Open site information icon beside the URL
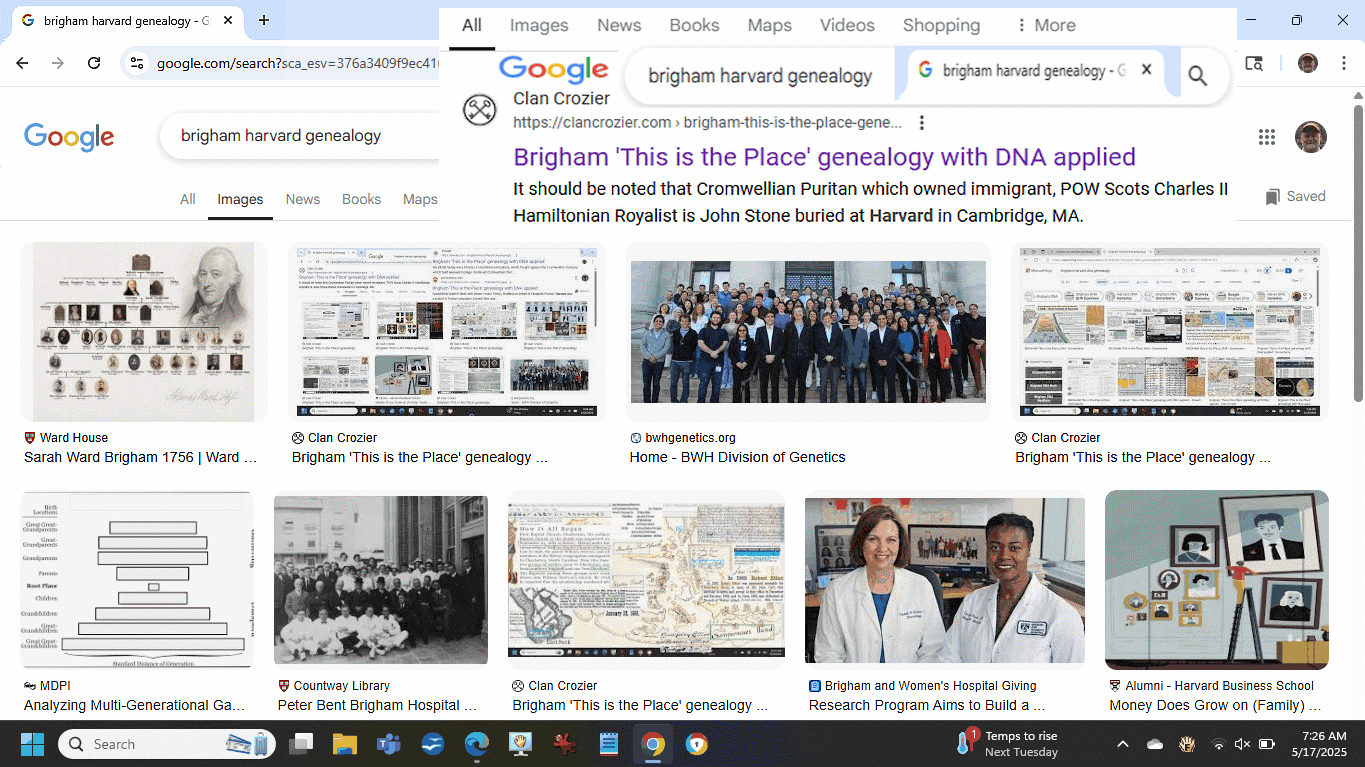 pos(138,63)
